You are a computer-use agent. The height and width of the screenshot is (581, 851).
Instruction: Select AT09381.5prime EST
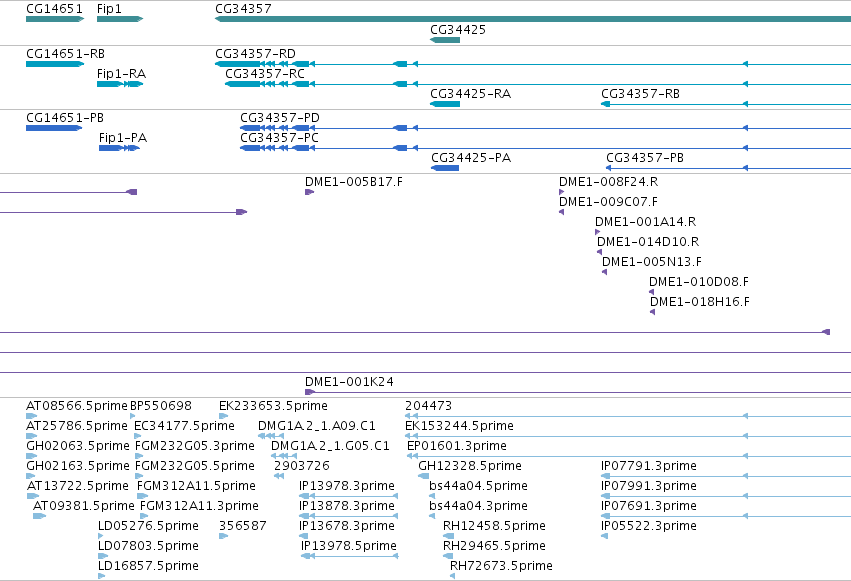tap(39, 516)
